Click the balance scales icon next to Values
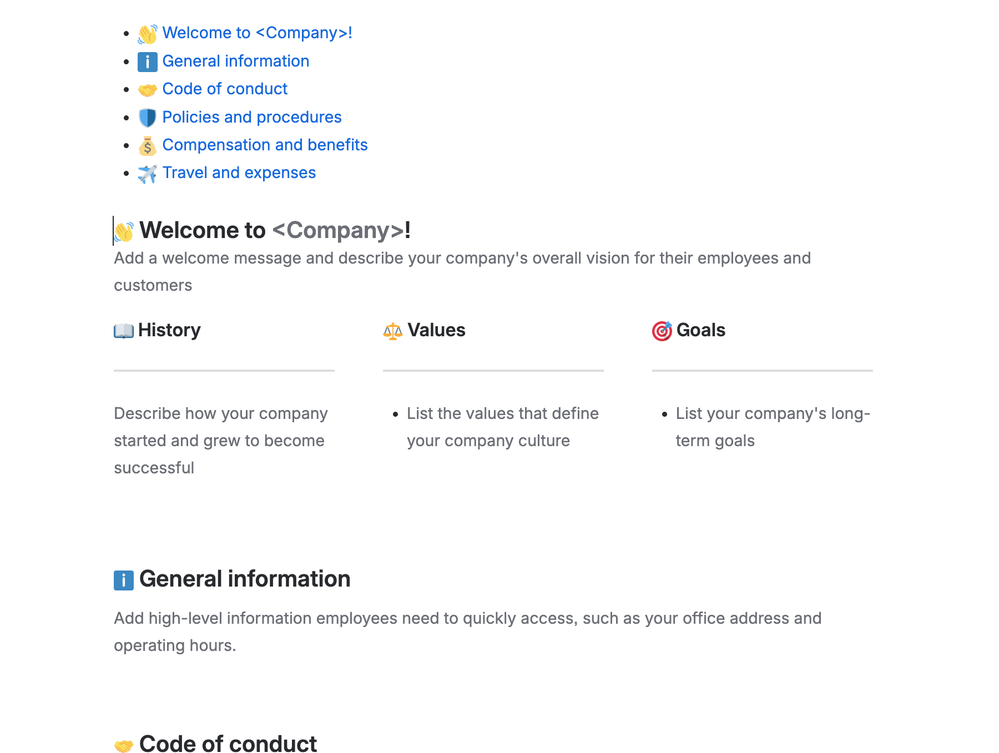Screen dimensions: 999x753 pos(393,331)
